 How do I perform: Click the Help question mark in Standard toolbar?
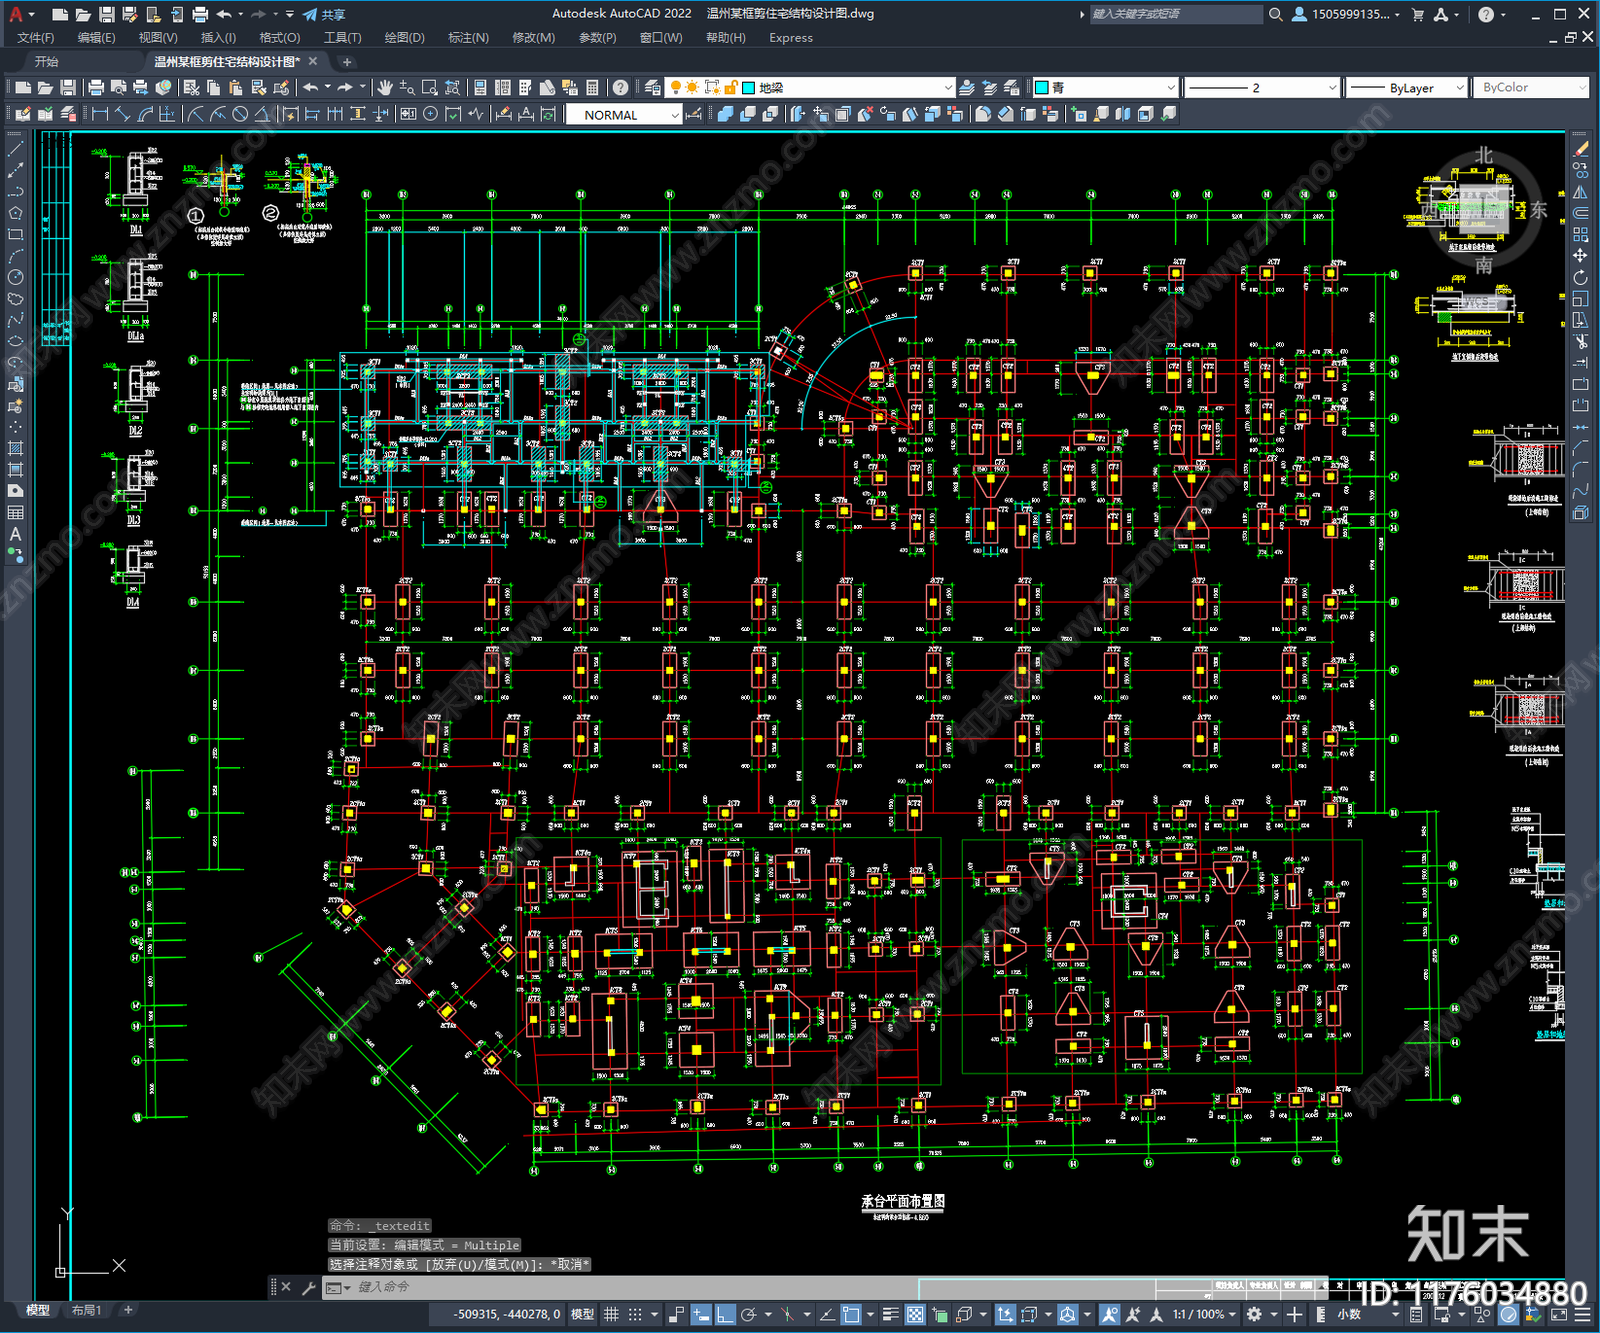[621, 88]
